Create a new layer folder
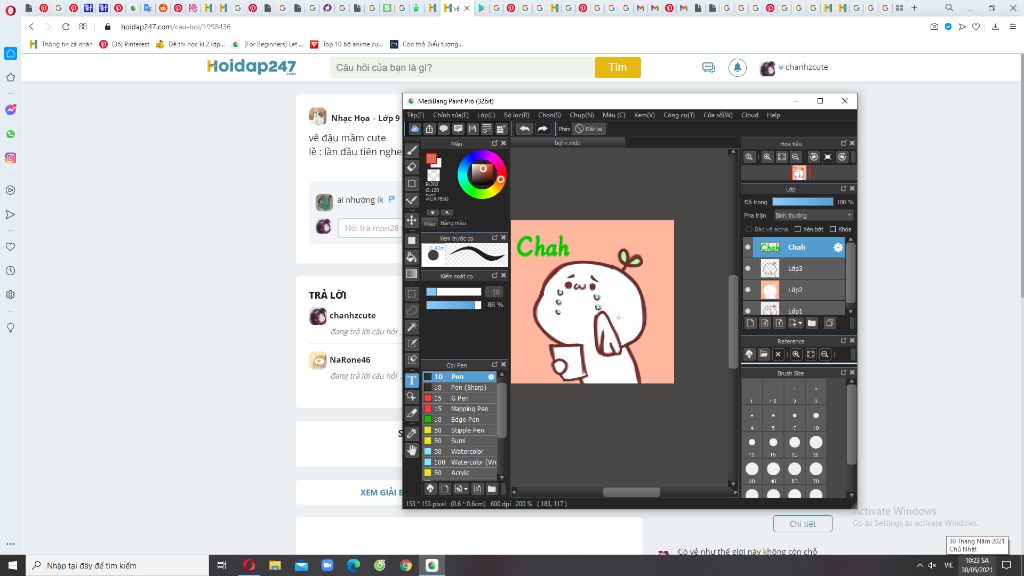The image size is (1024, 576). pyautogui.click(x=812, y=323)
